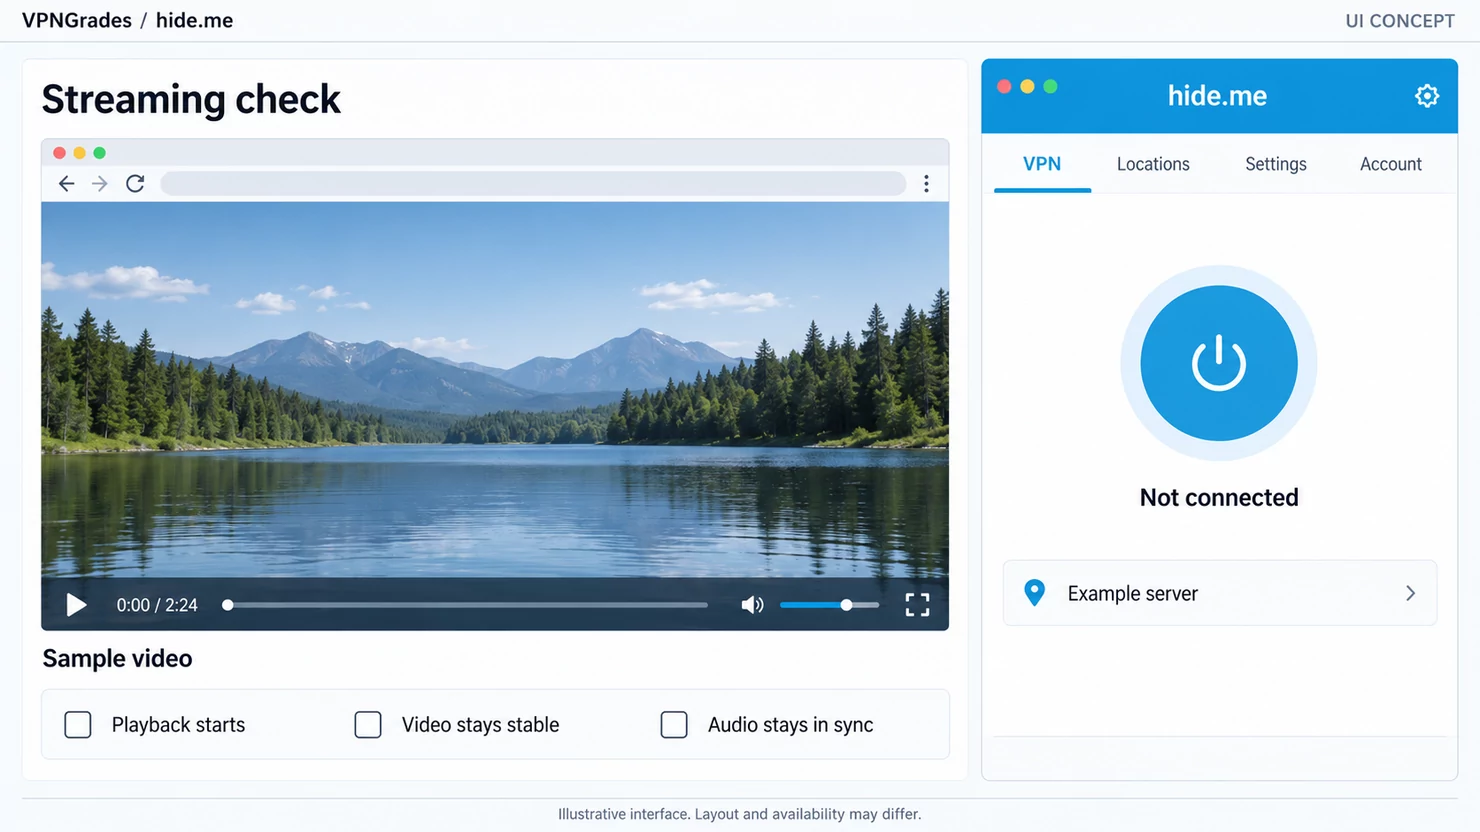Click the green dot in browser window
The height and width of the screenshot is (832, 1480).
coord(99,153)
